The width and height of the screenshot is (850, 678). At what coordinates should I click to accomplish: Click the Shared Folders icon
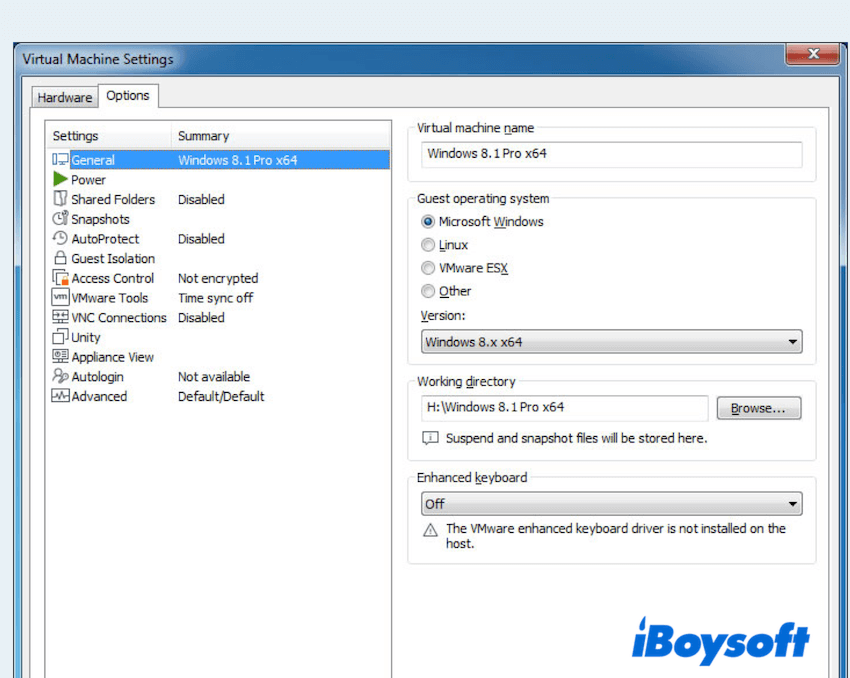point(60,198)
